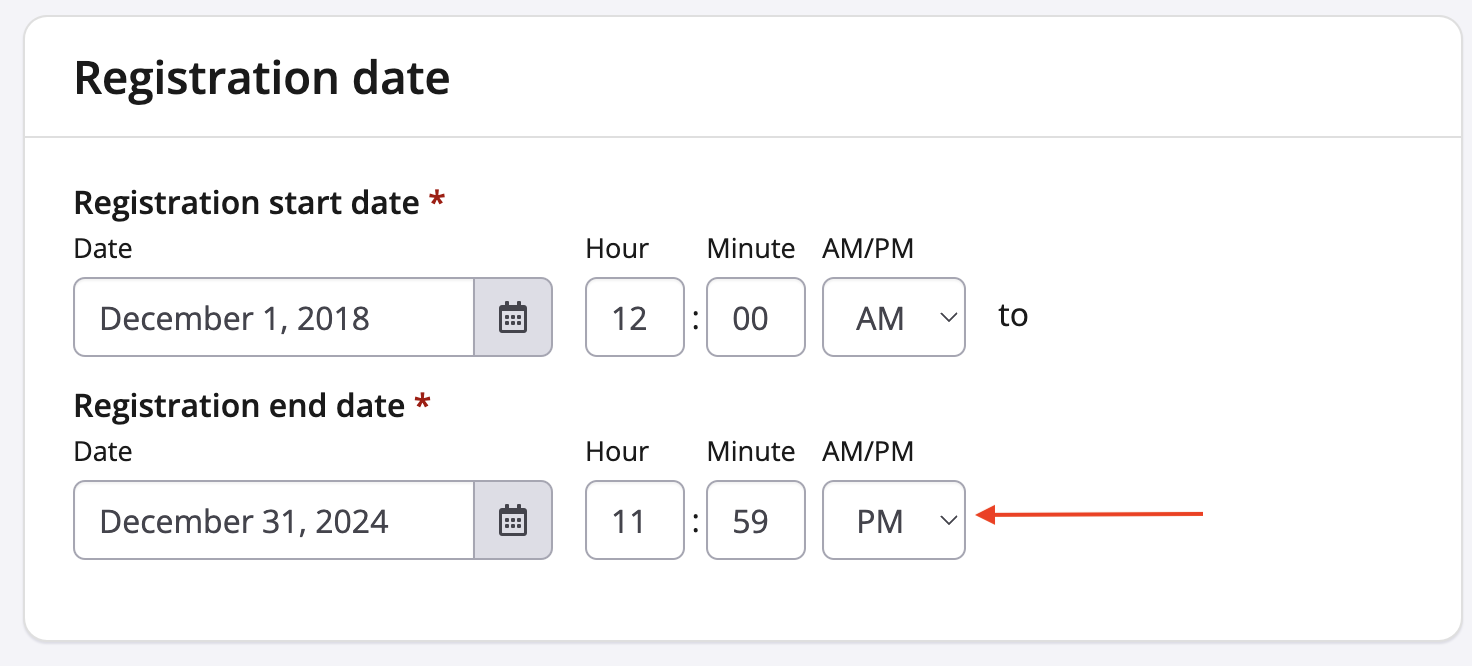The height and width of the screenshot is (666, 1472).
Task: Click the Date label under Registration end date
Action: 103,451
